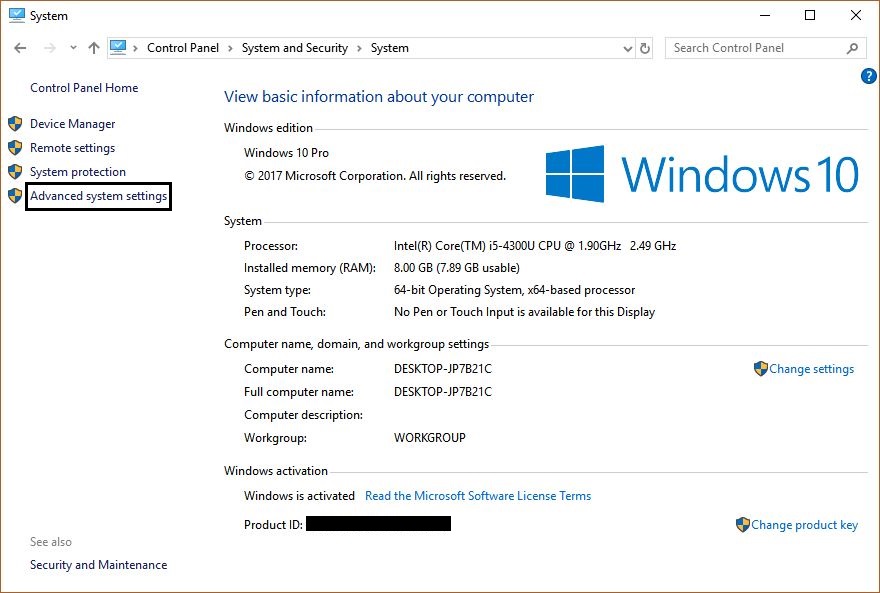The width and height of the screenshot is (880, 593).
Task: Expand the chevron before Control Panel breadcrumb
Action: (135, 48)
